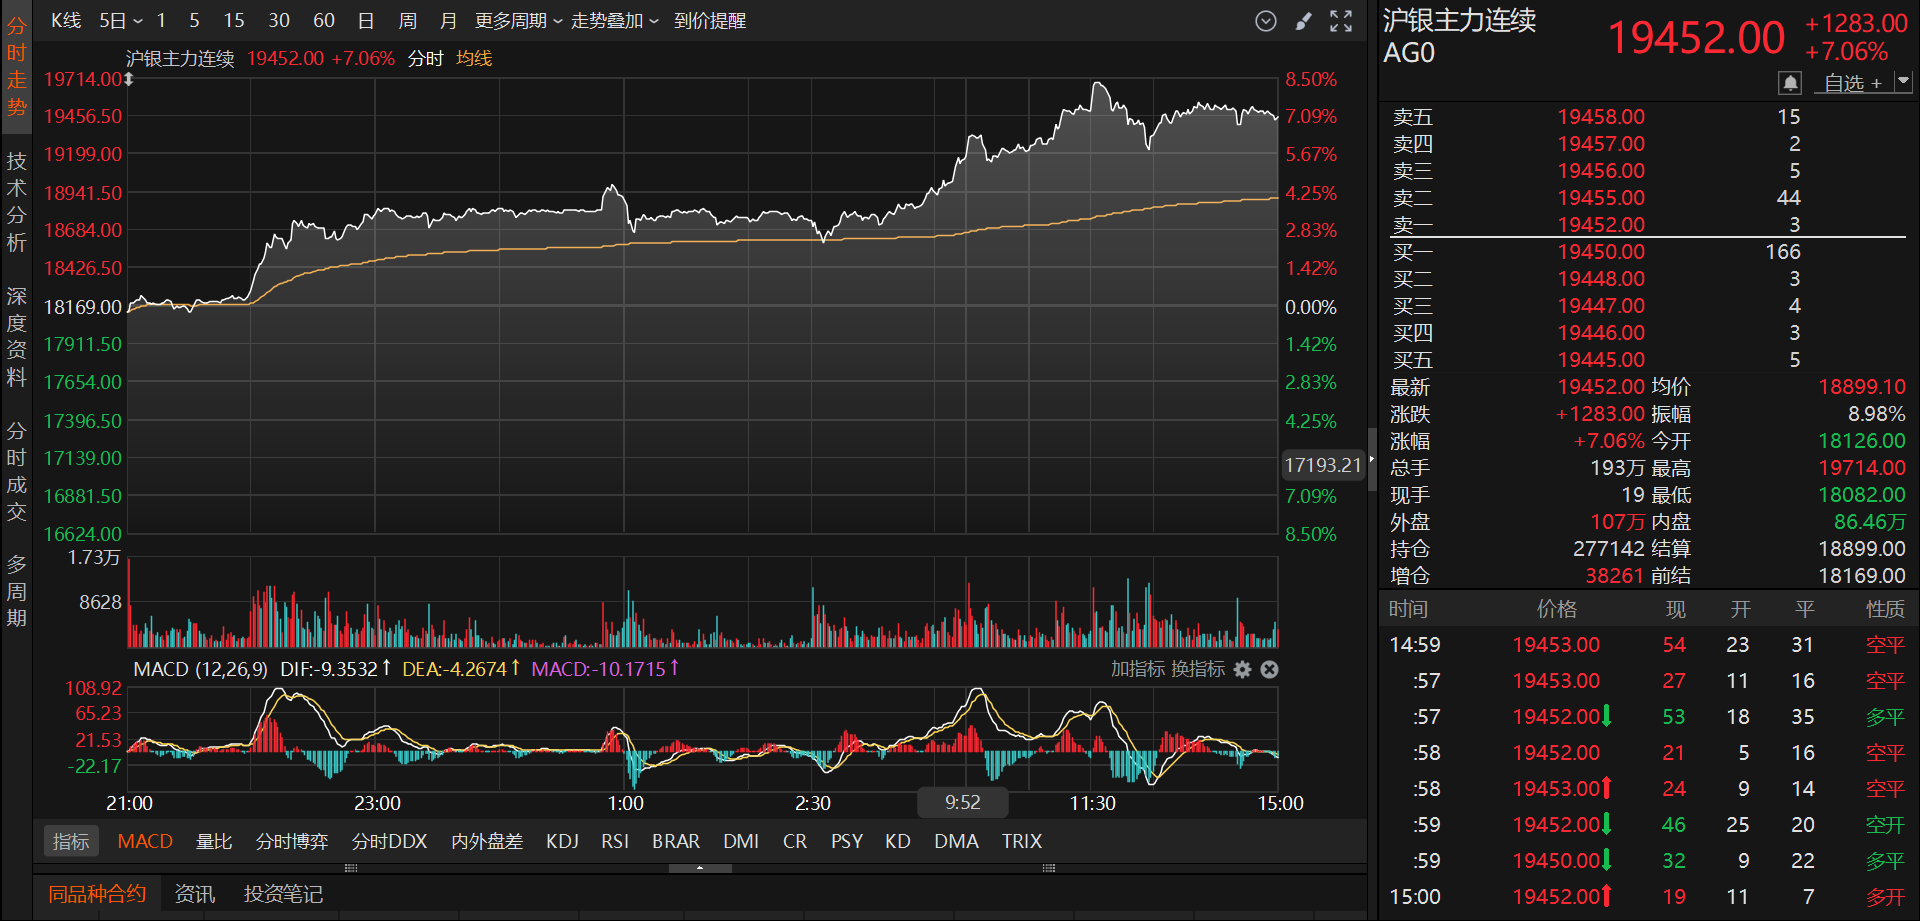The image size is (1920, 921).
Task: Click 换指标 to switch indicator
Action: 1199,669
